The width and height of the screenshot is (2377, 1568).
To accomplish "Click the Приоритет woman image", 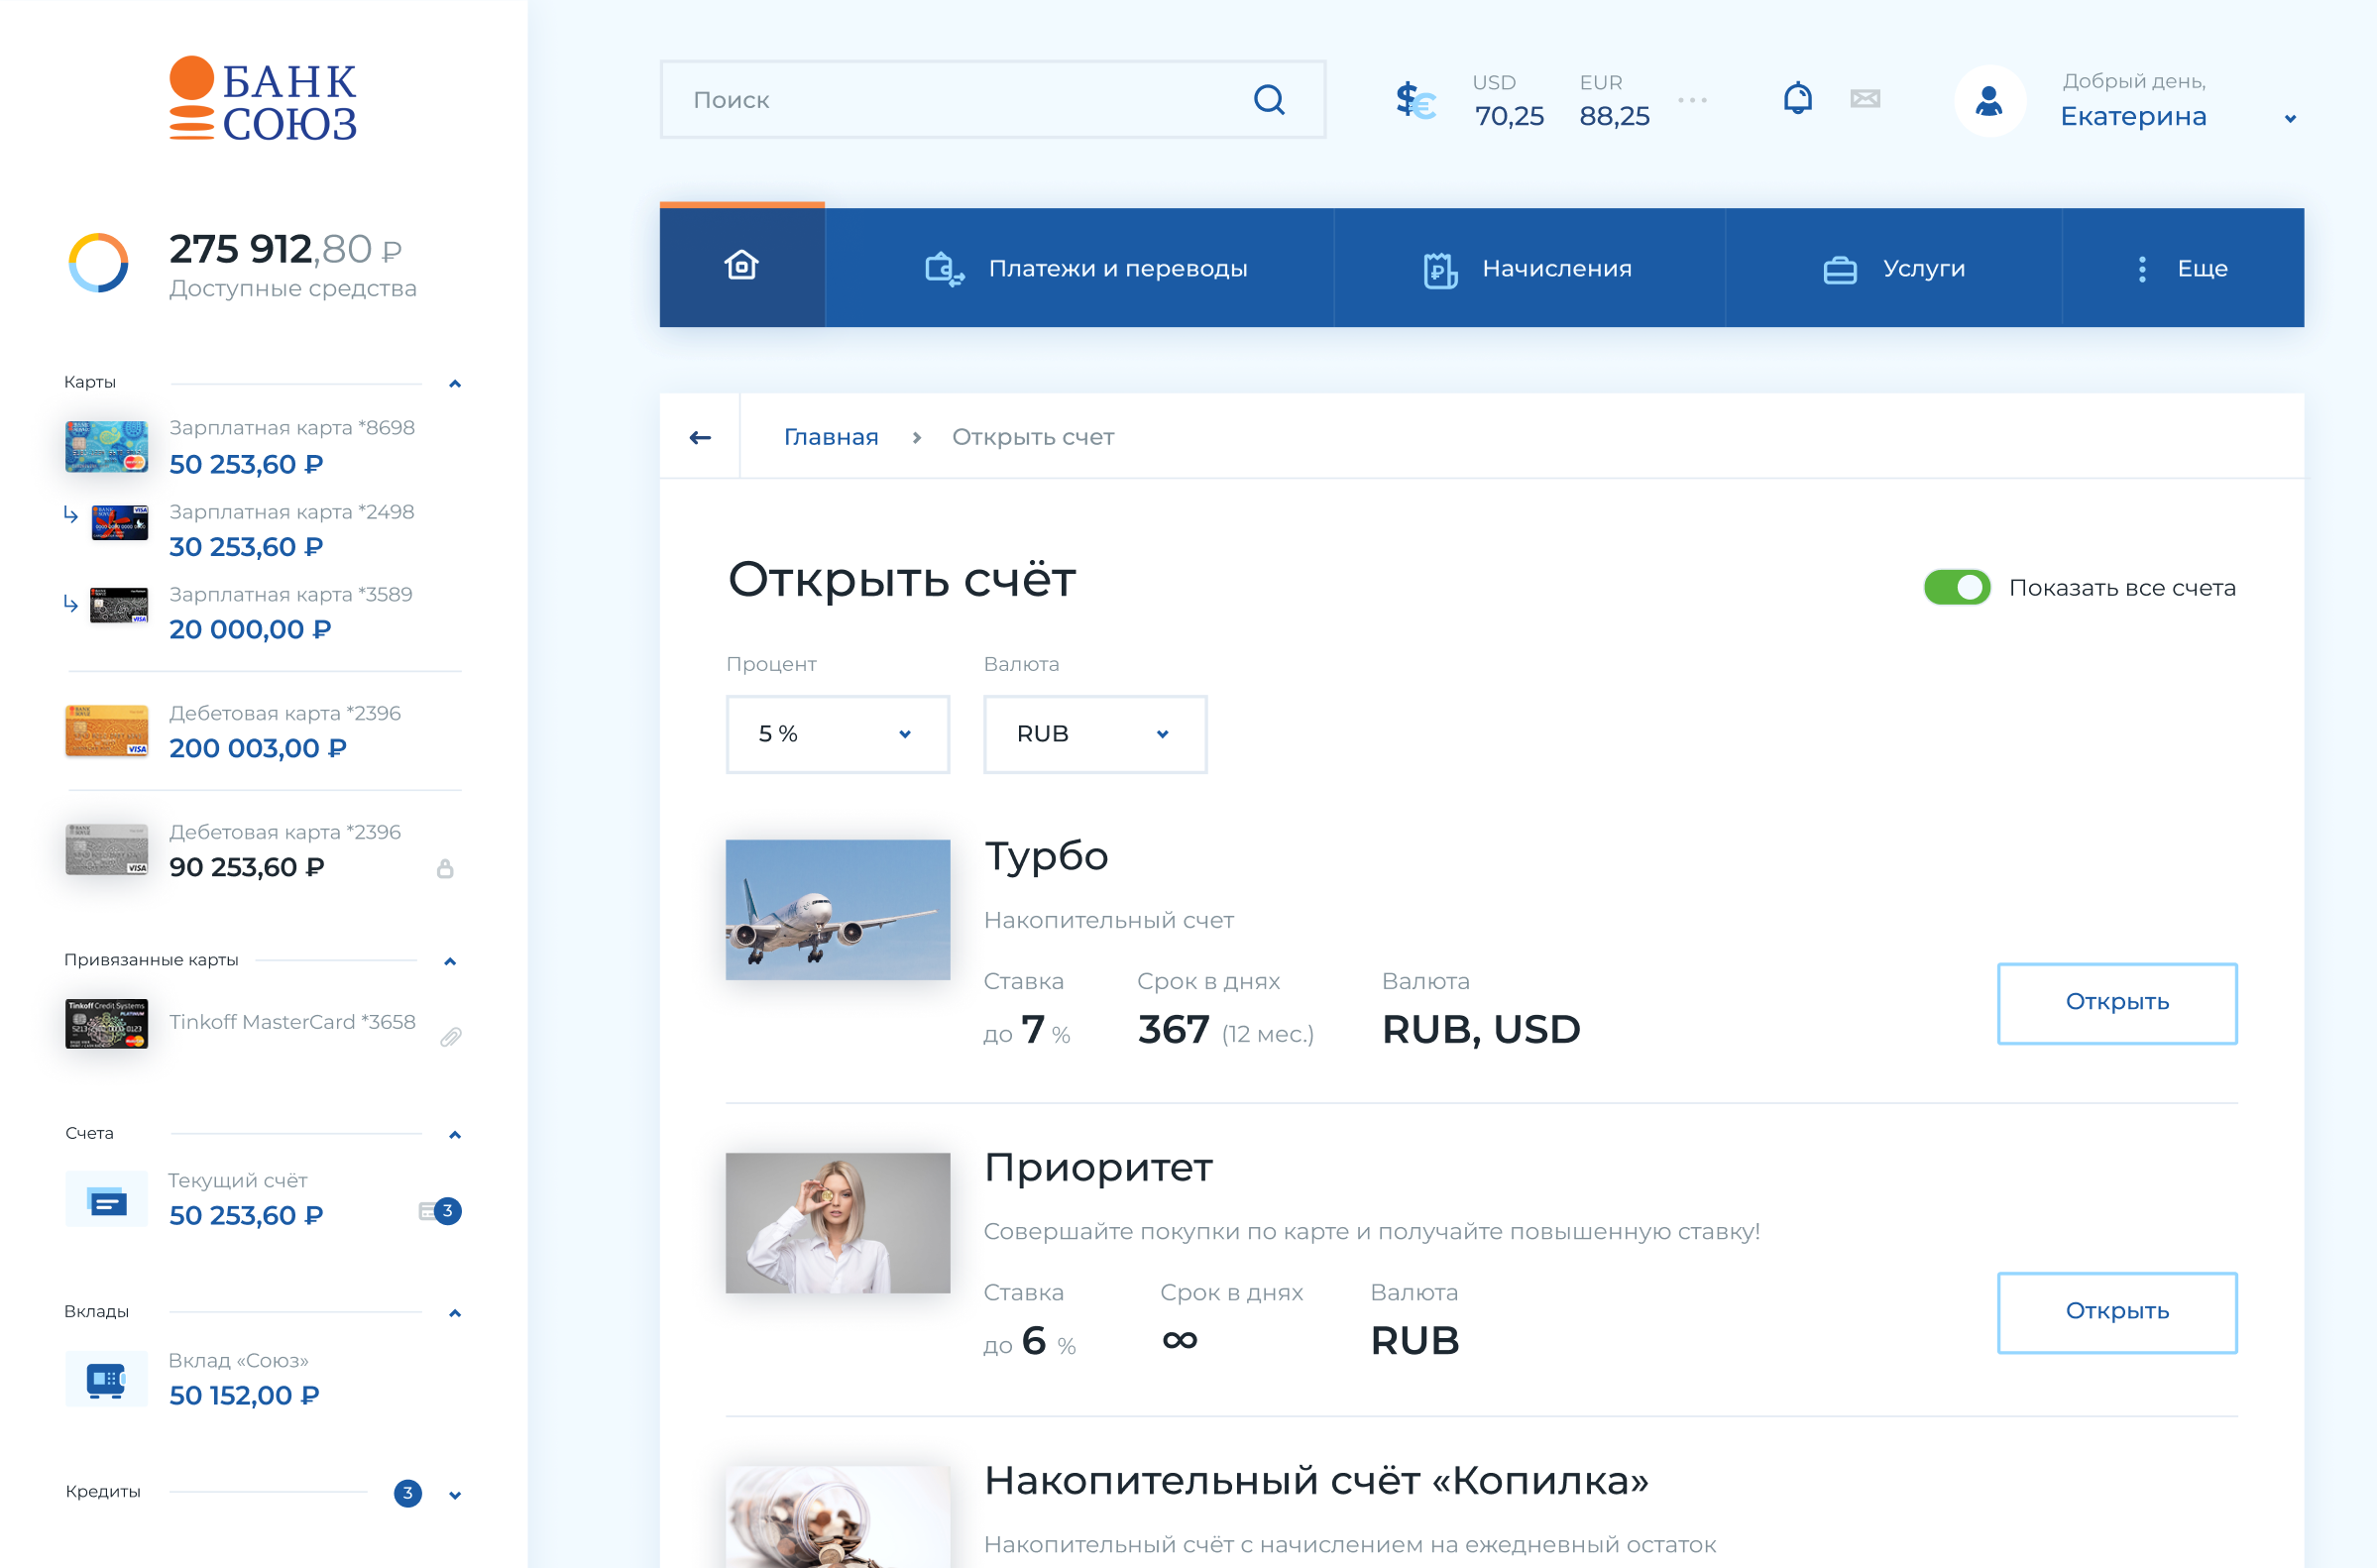I will coord(838,1223).
